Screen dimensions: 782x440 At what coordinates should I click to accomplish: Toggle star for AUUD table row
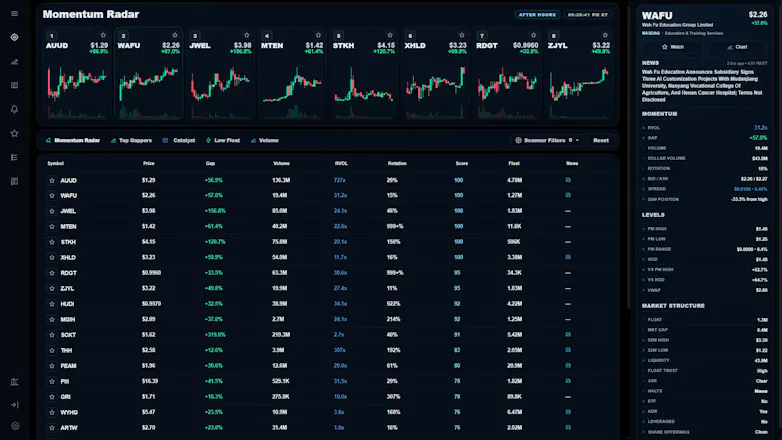[51, 181]
